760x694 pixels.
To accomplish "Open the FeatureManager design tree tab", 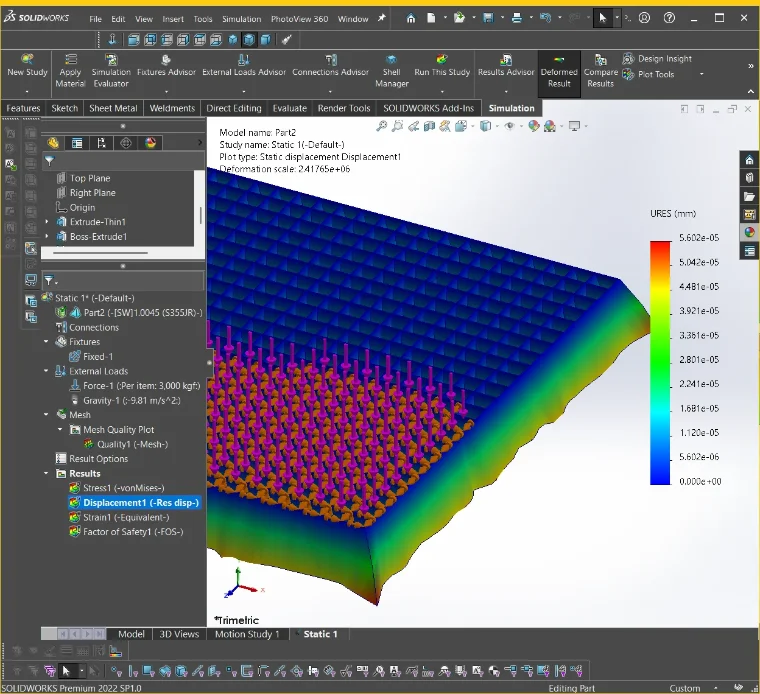I will point(53,143).
